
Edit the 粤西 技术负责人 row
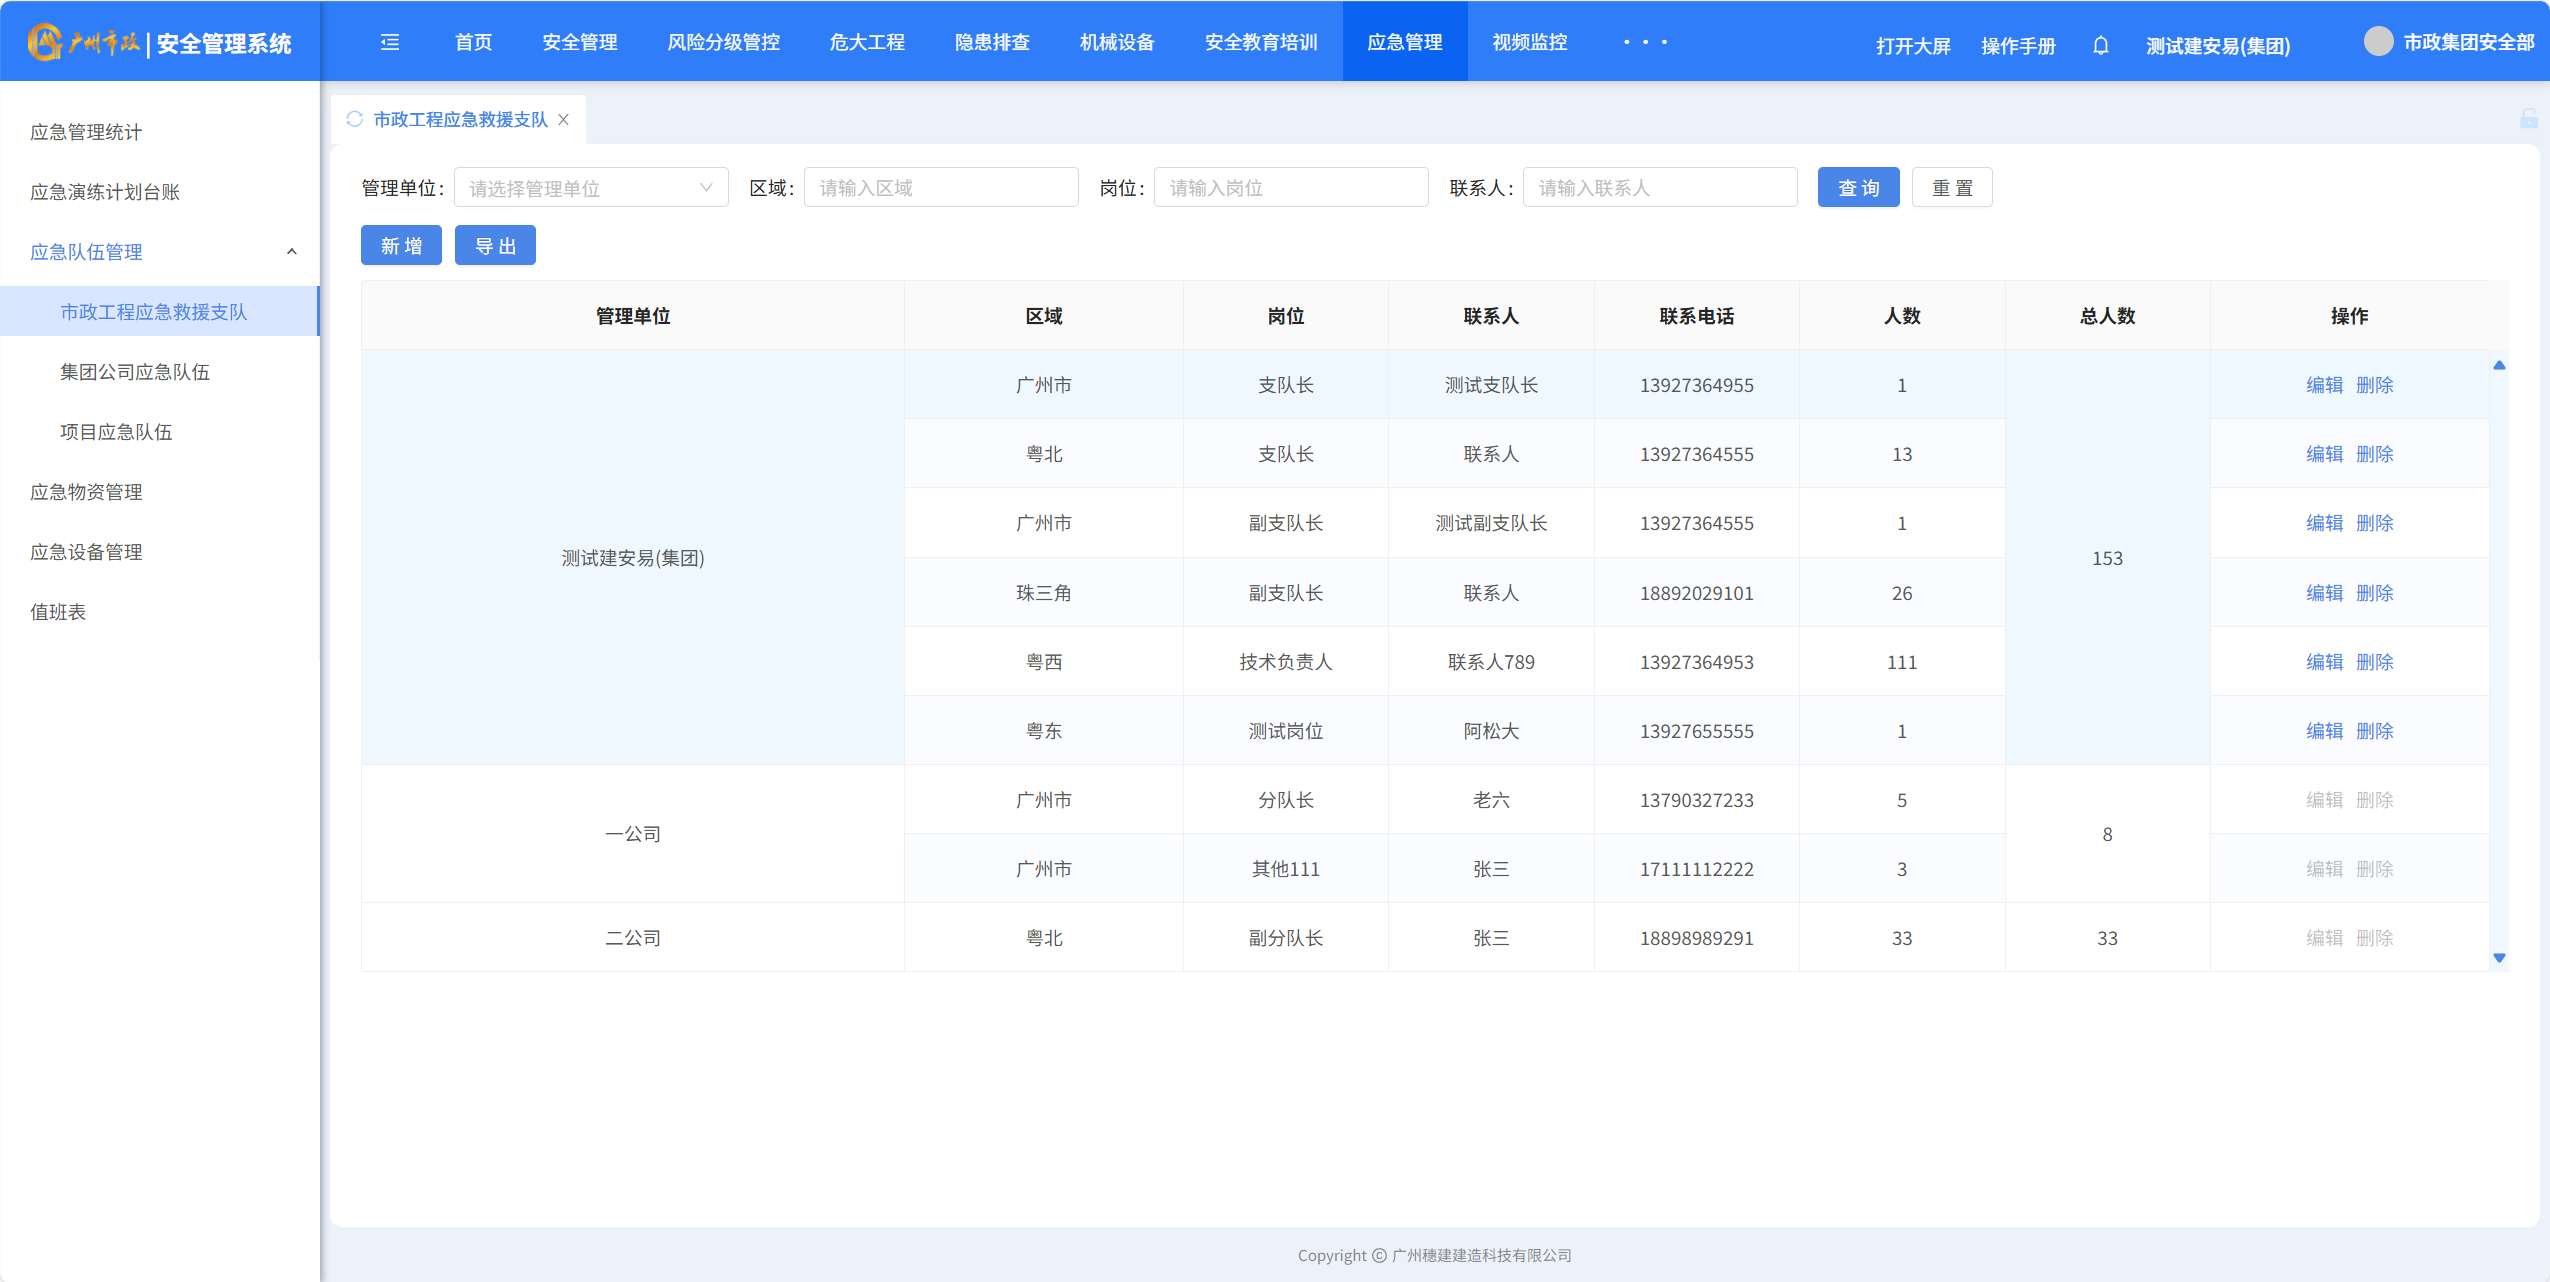coord(2324,662)
